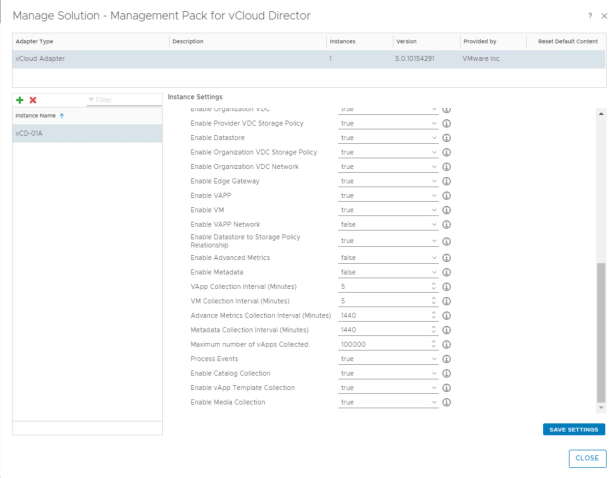Click info icon beside Enable Metadata
616x478 pixels.
pyautogui.click(x=447, y=272)
